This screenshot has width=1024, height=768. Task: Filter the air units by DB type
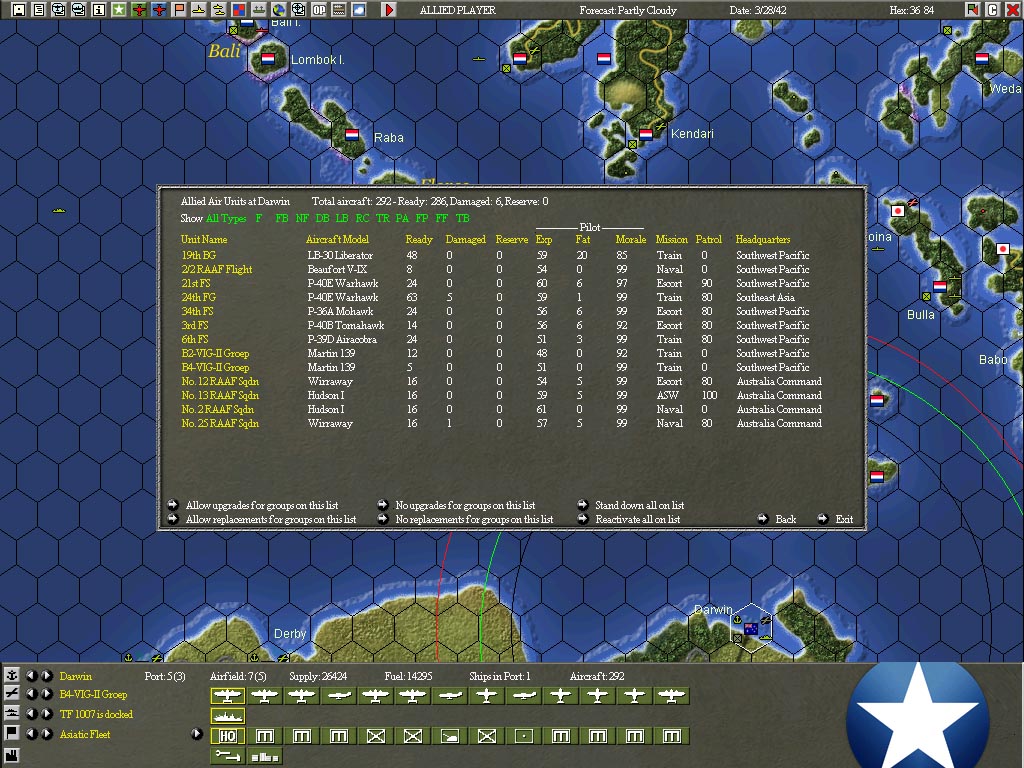point(322,218)
